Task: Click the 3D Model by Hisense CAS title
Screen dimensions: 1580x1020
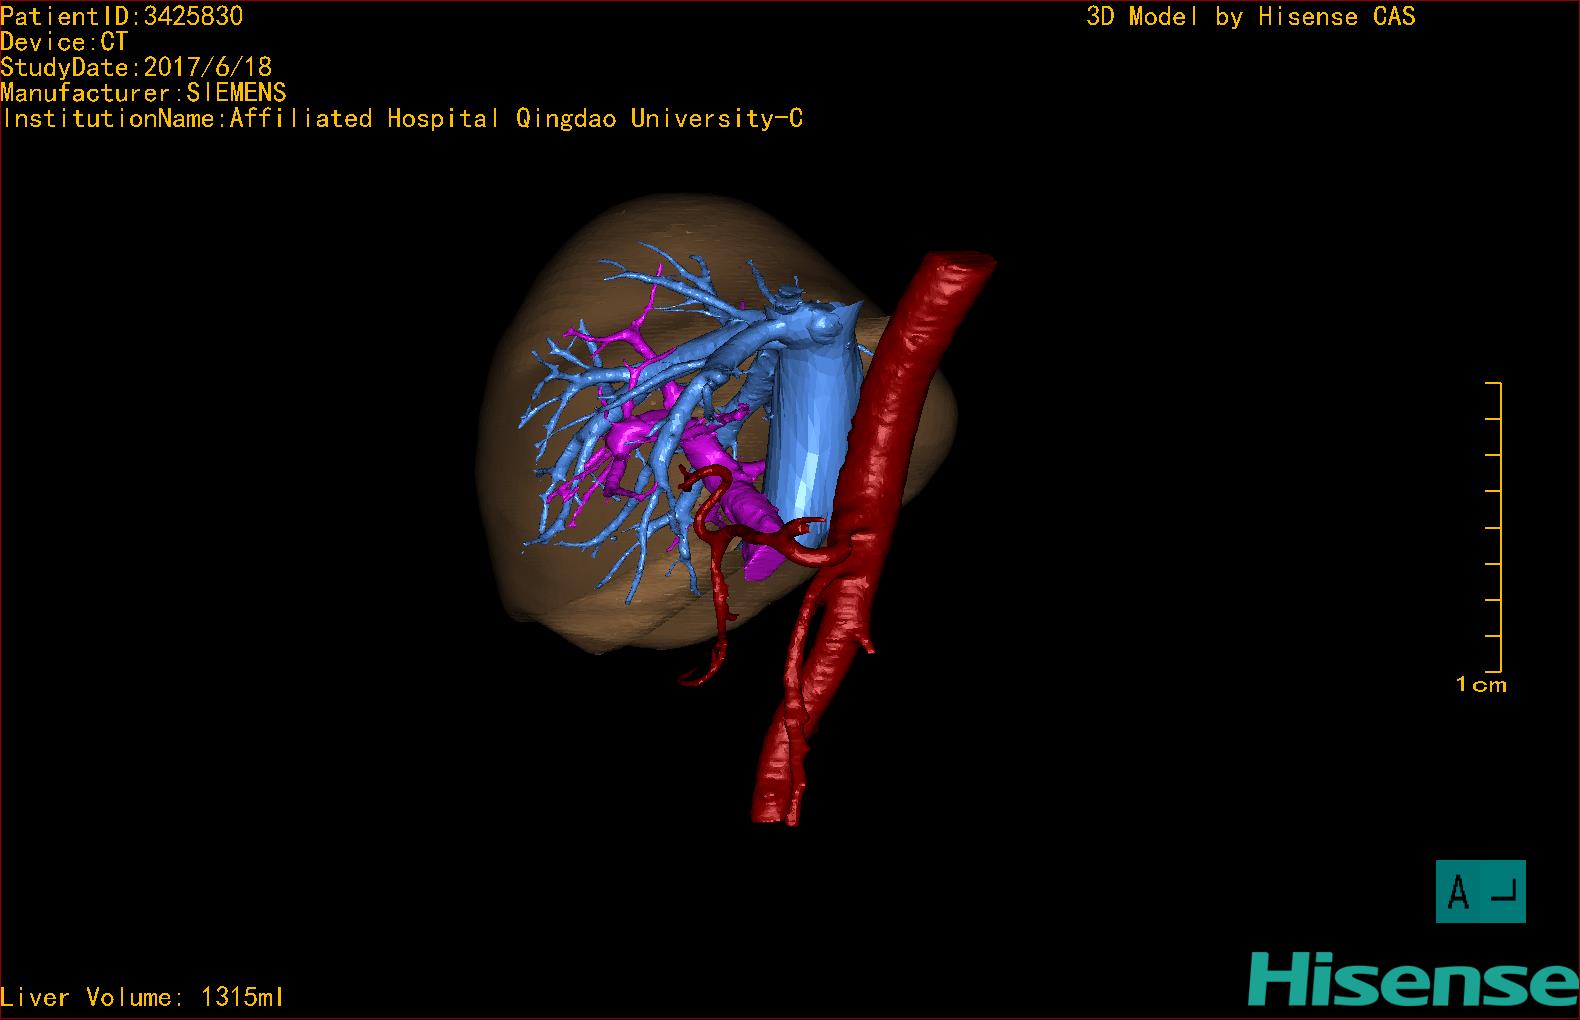Action: click(x=1251, y=17)
